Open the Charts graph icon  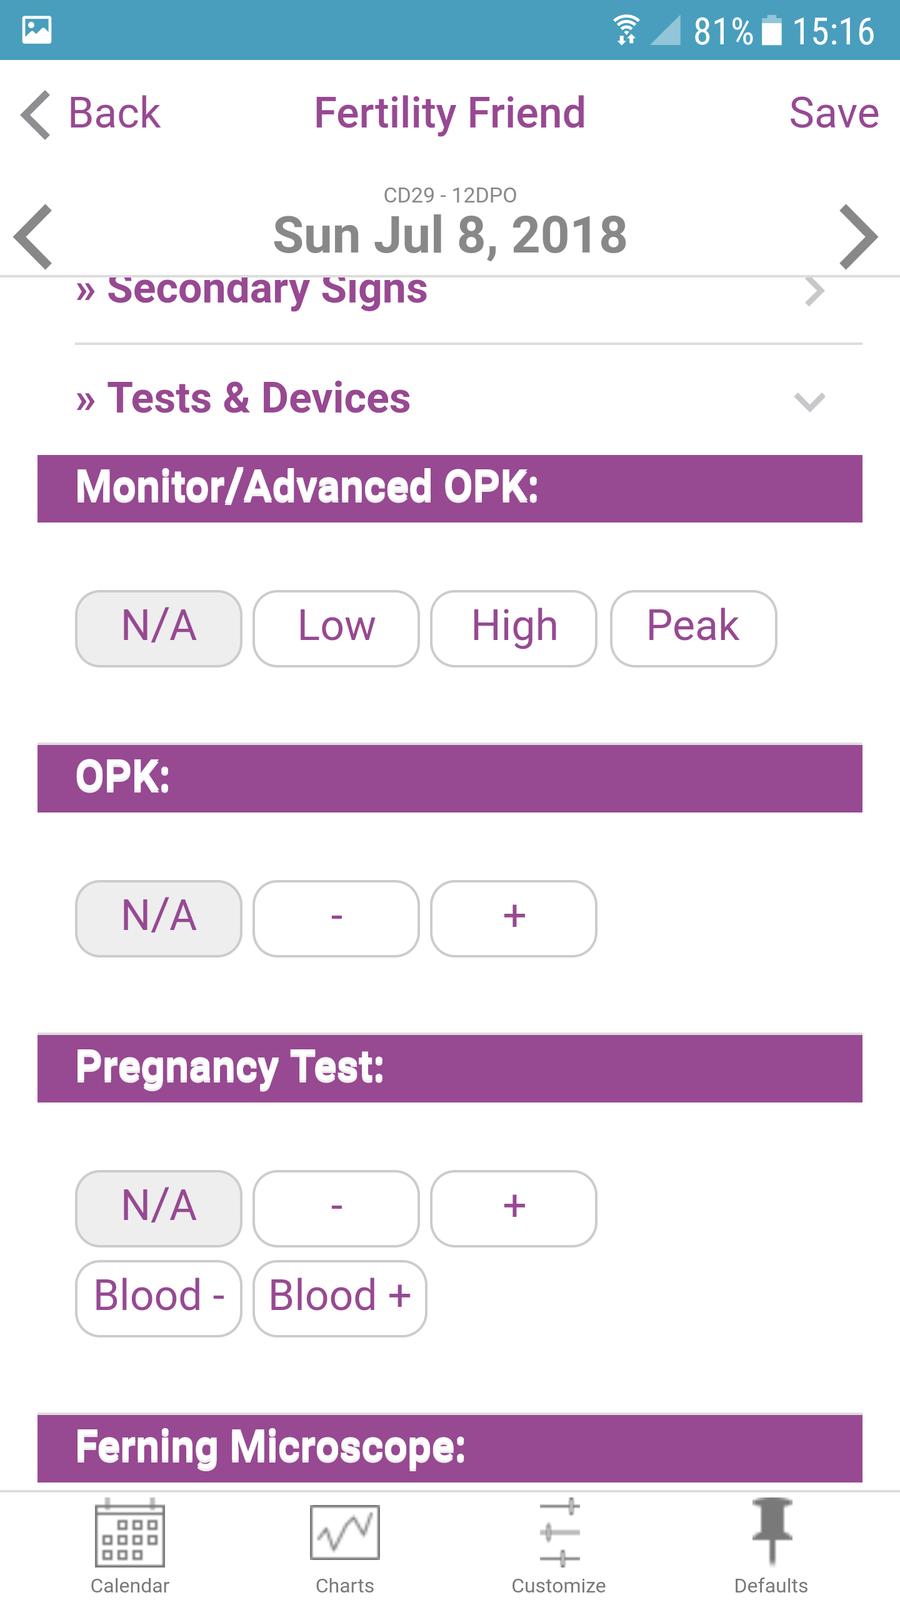(x=345, y=1533)
